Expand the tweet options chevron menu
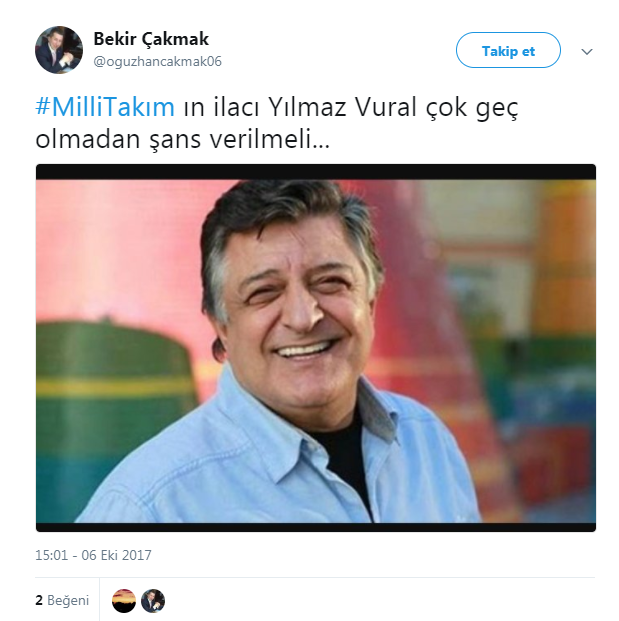Image resolution: width=619 pixels, height=621 pixels. (587, 51)
